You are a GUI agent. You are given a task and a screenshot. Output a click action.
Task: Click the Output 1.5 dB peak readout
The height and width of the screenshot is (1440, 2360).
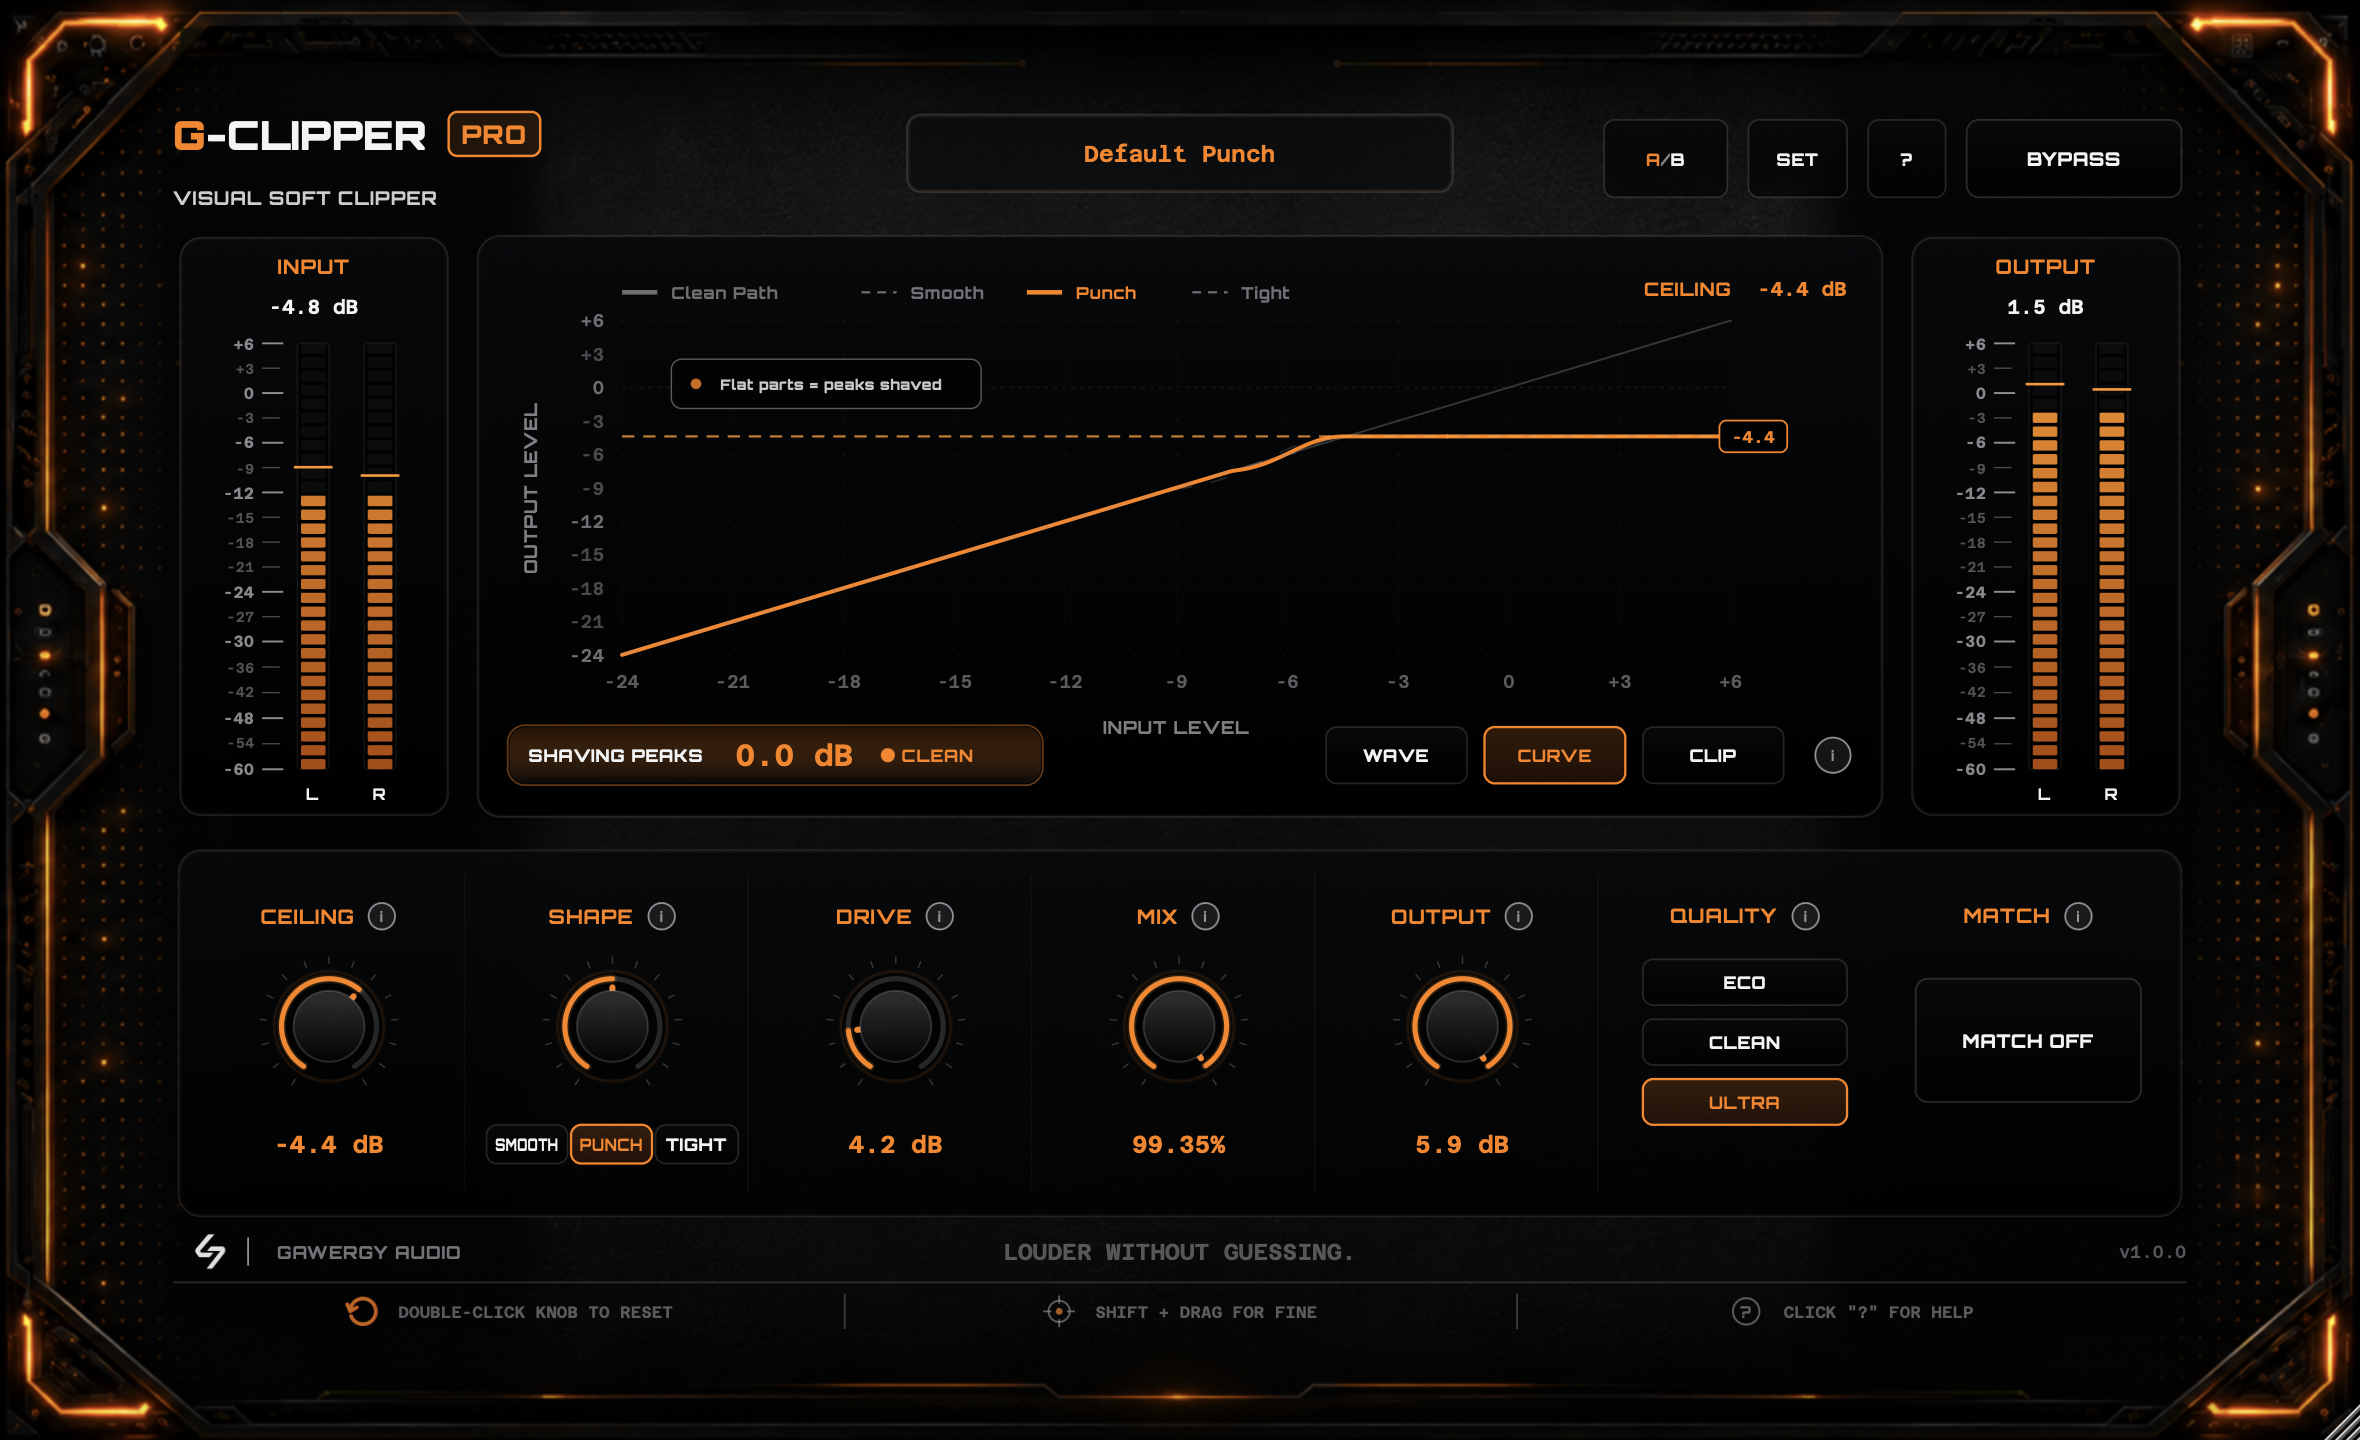coord(2045,307)
